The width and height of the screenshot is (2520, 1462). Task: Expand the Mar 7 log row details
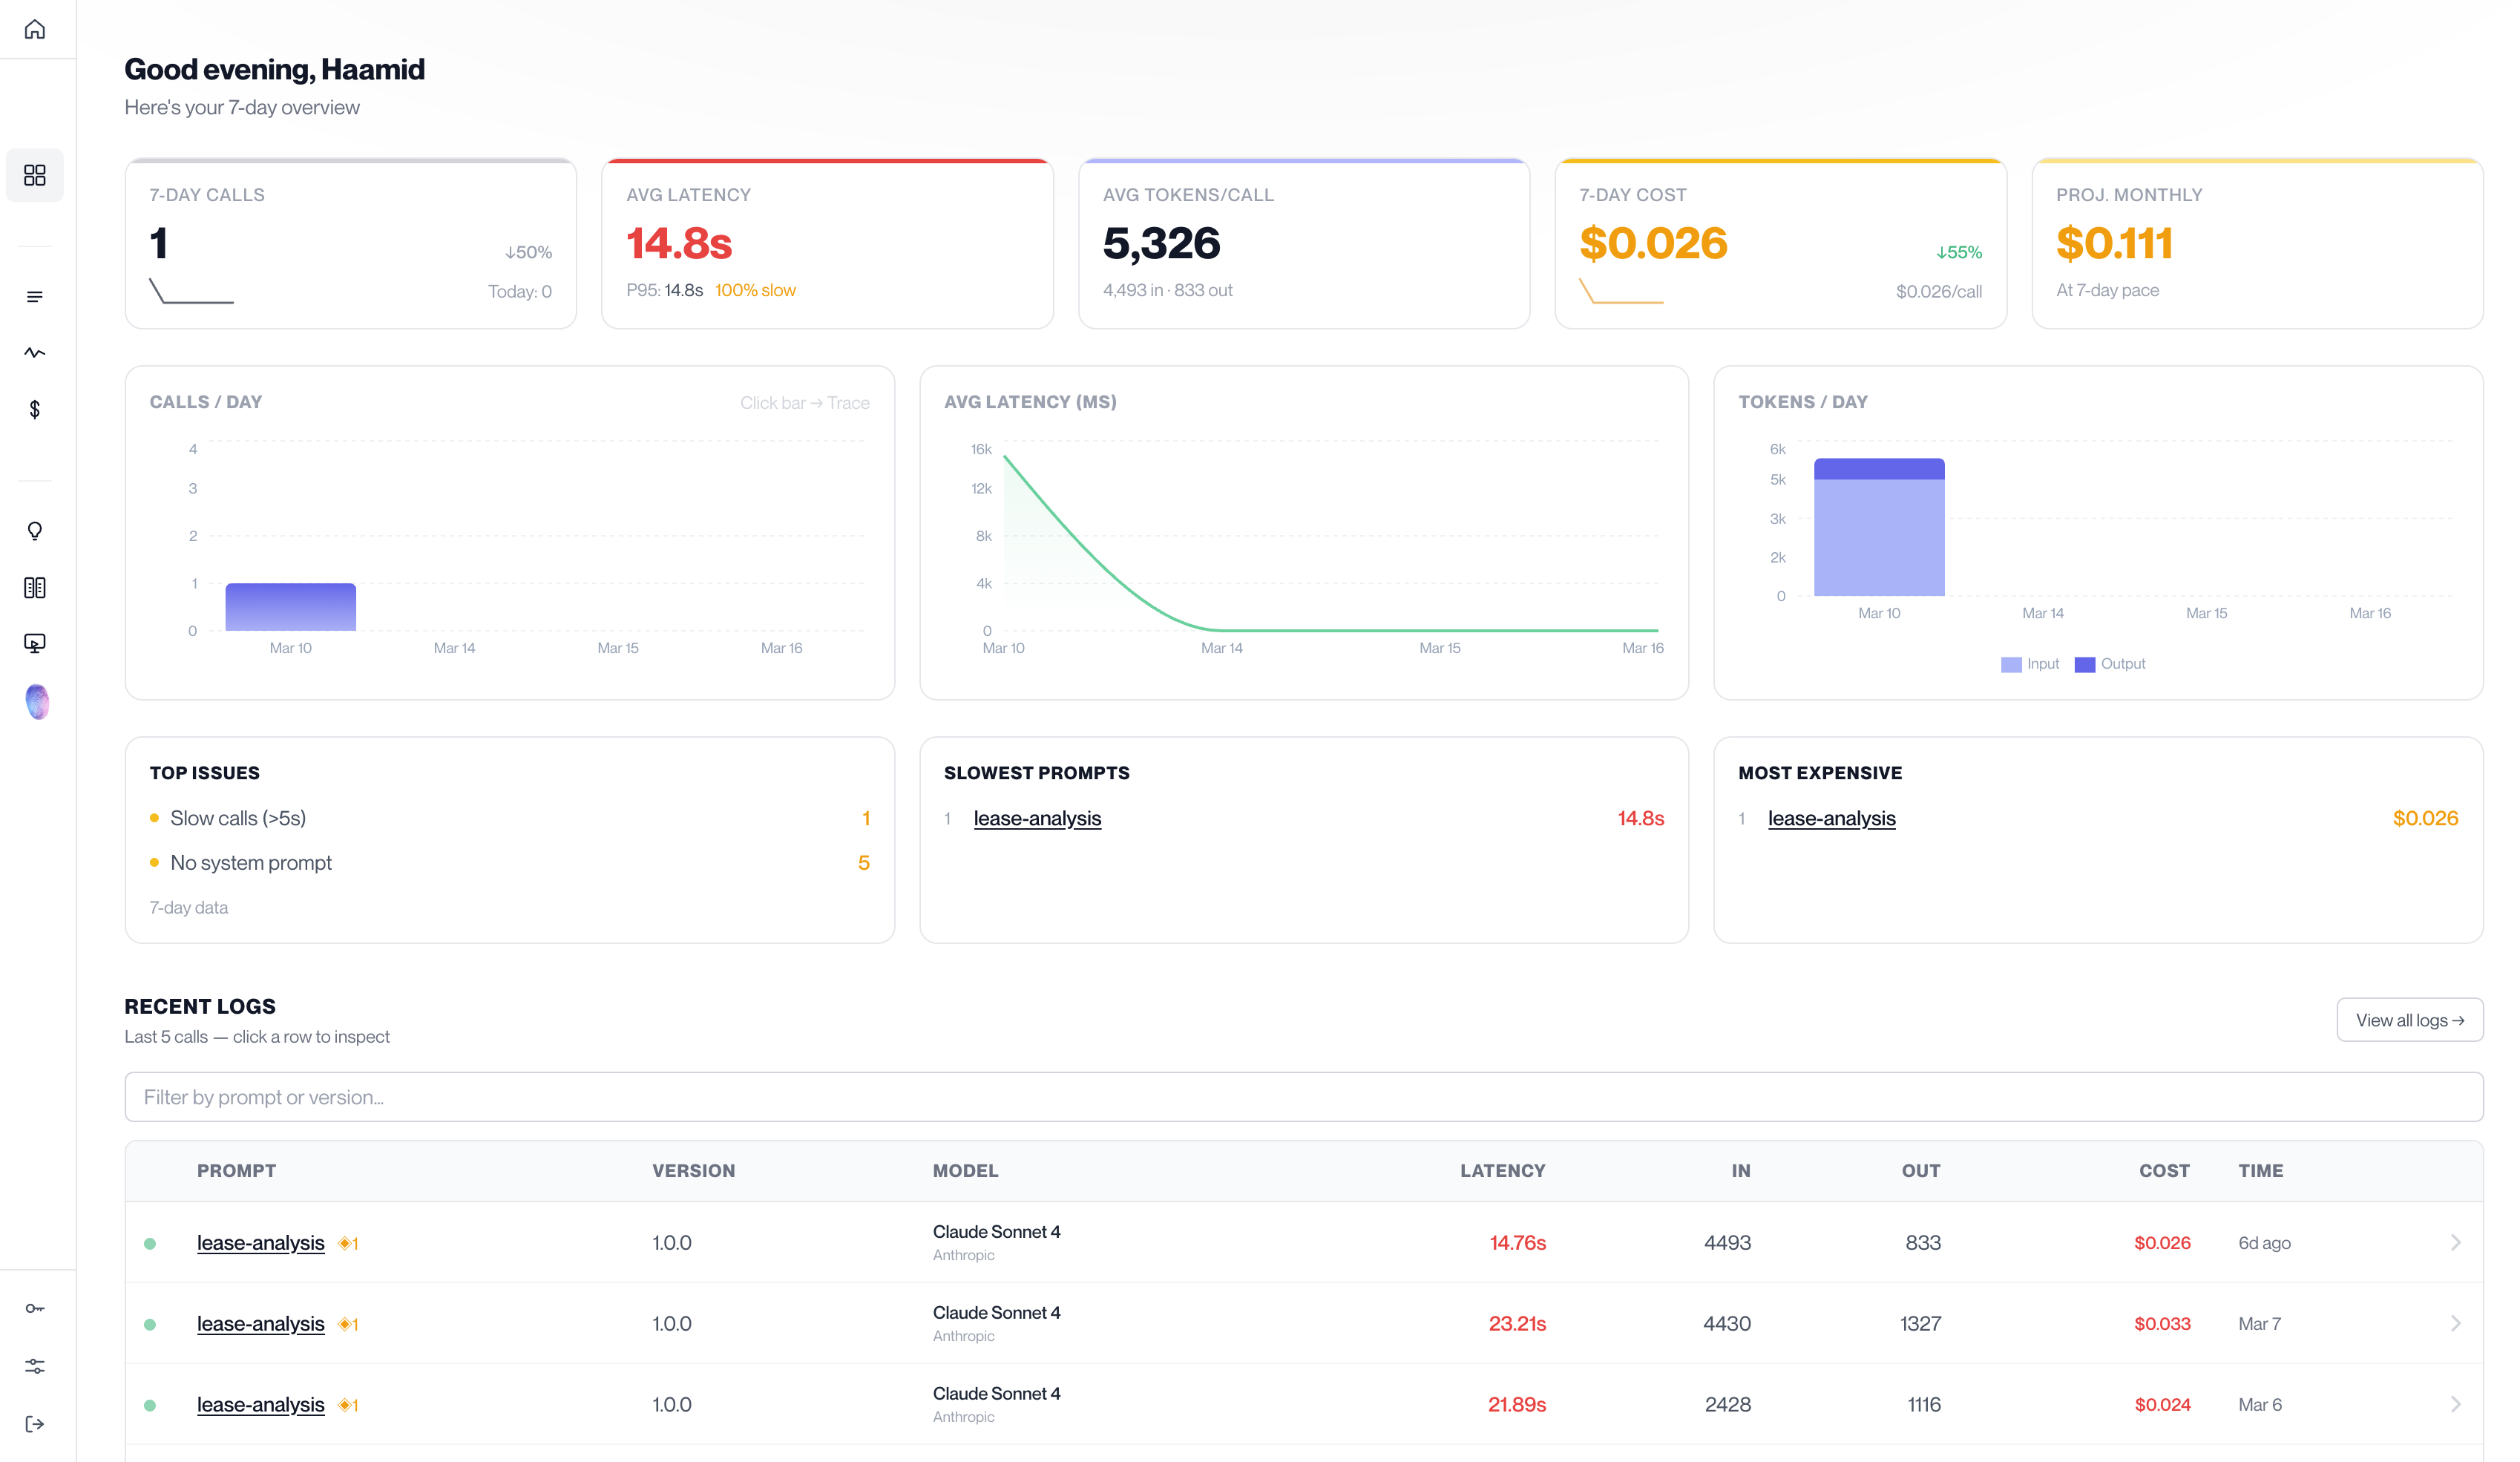tap(2456, 1323)
